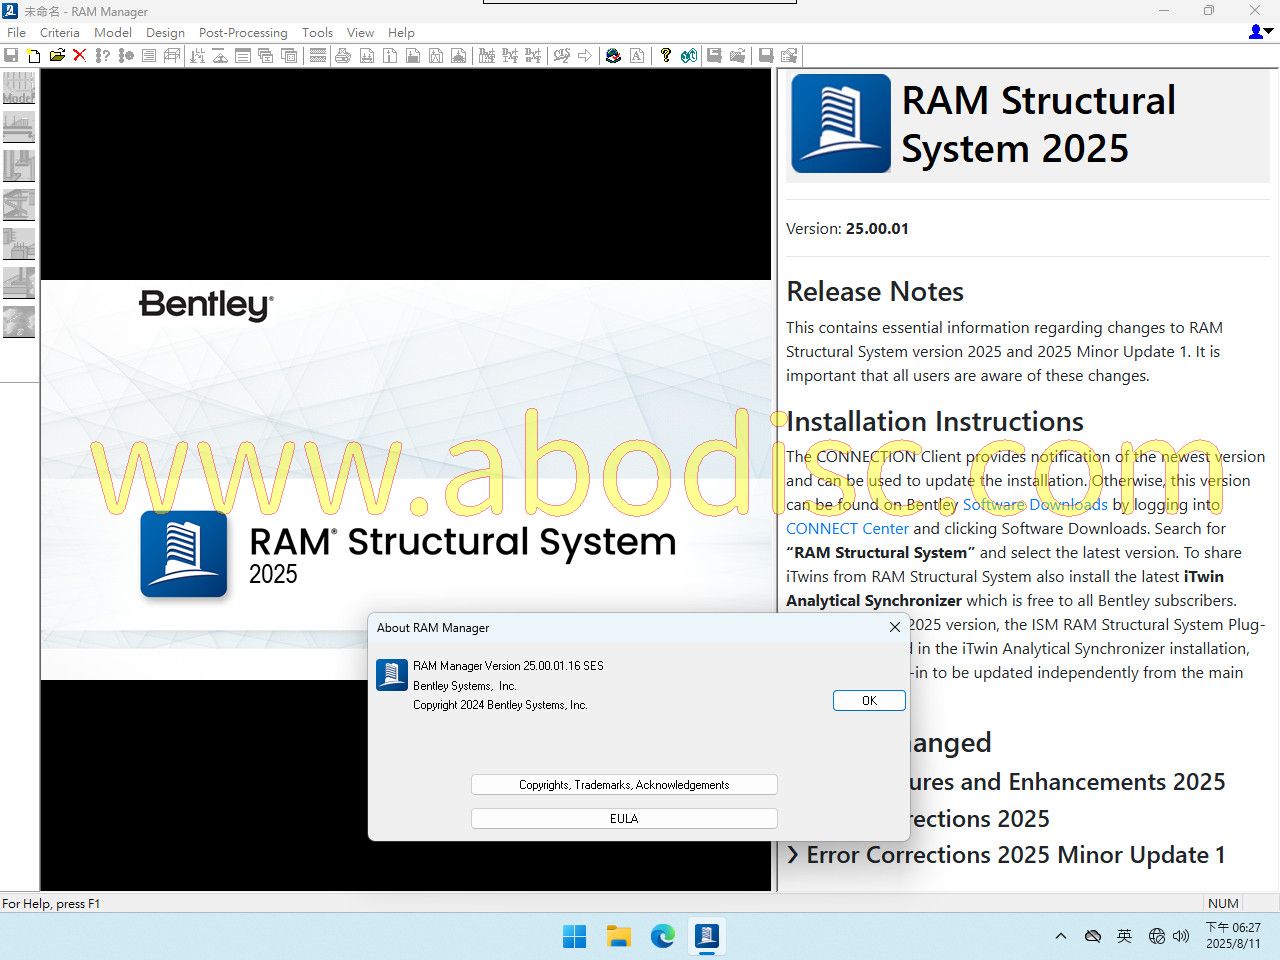Click the For Help, press F1 status text
The height and width of the screenshot is (960, 1280).
point(51,903)
